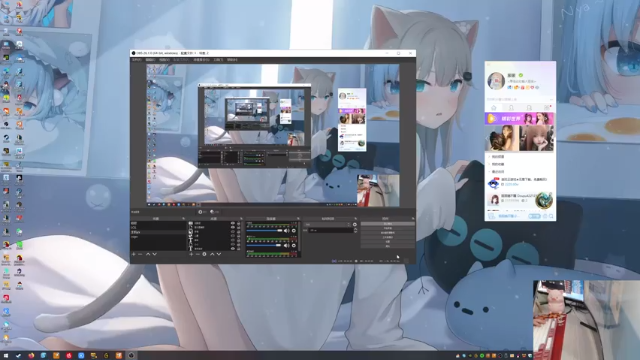
Task: Mute second audio mixer channel speaker icon
Action: pyautogui.click(x=287, y=245)
